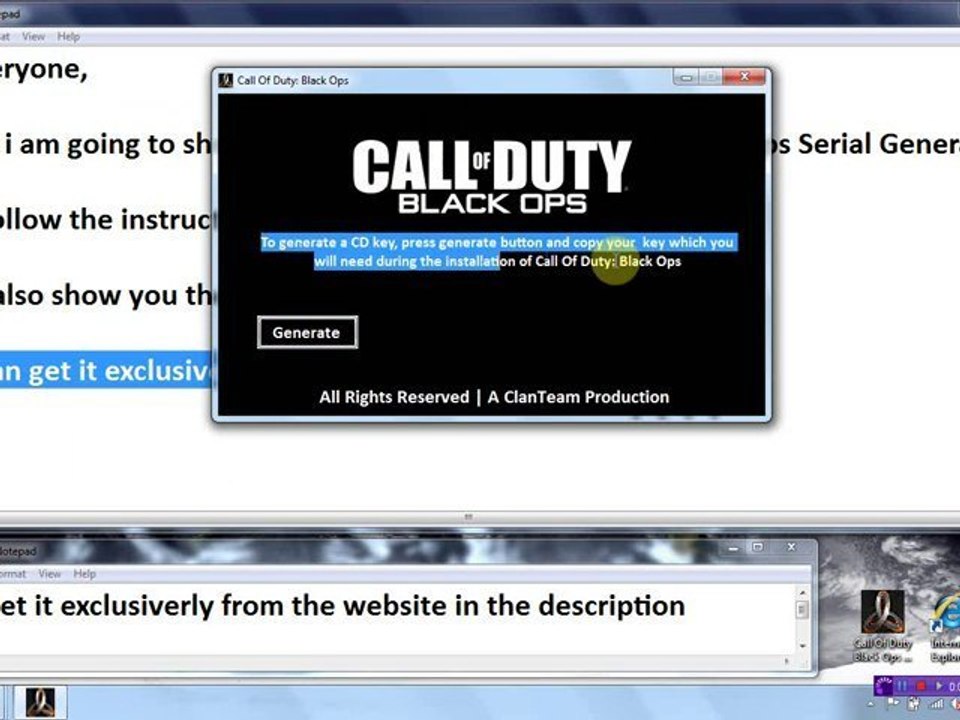Click the volume speaker tray icon
The image size is (960, 720).
954,704
